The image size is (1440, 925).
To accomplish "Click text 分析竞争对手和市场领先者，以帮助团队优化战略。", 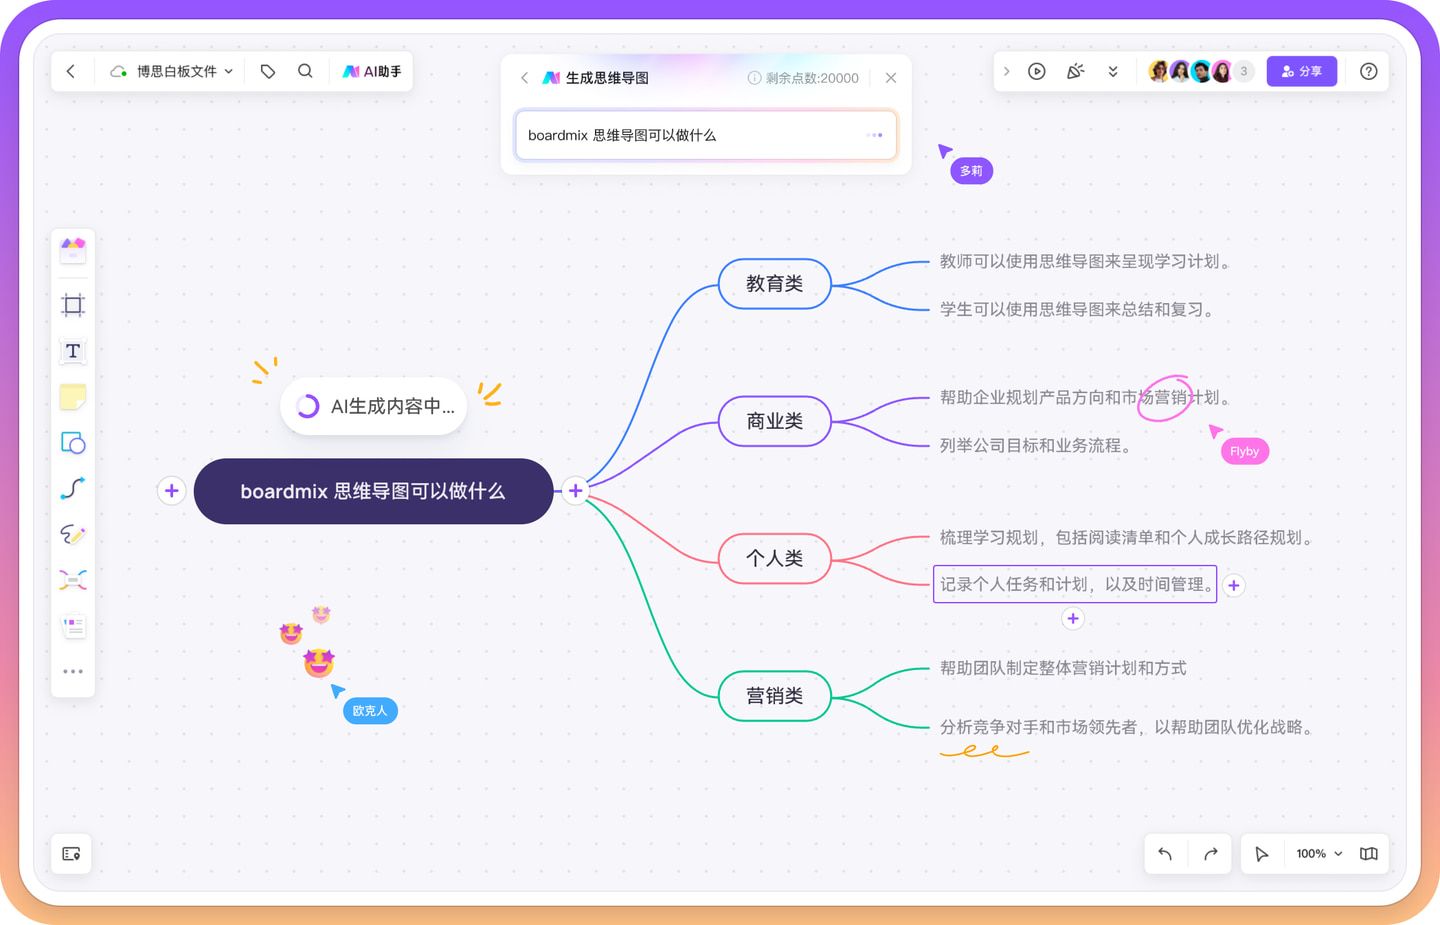I will (x=1129, y=727).
